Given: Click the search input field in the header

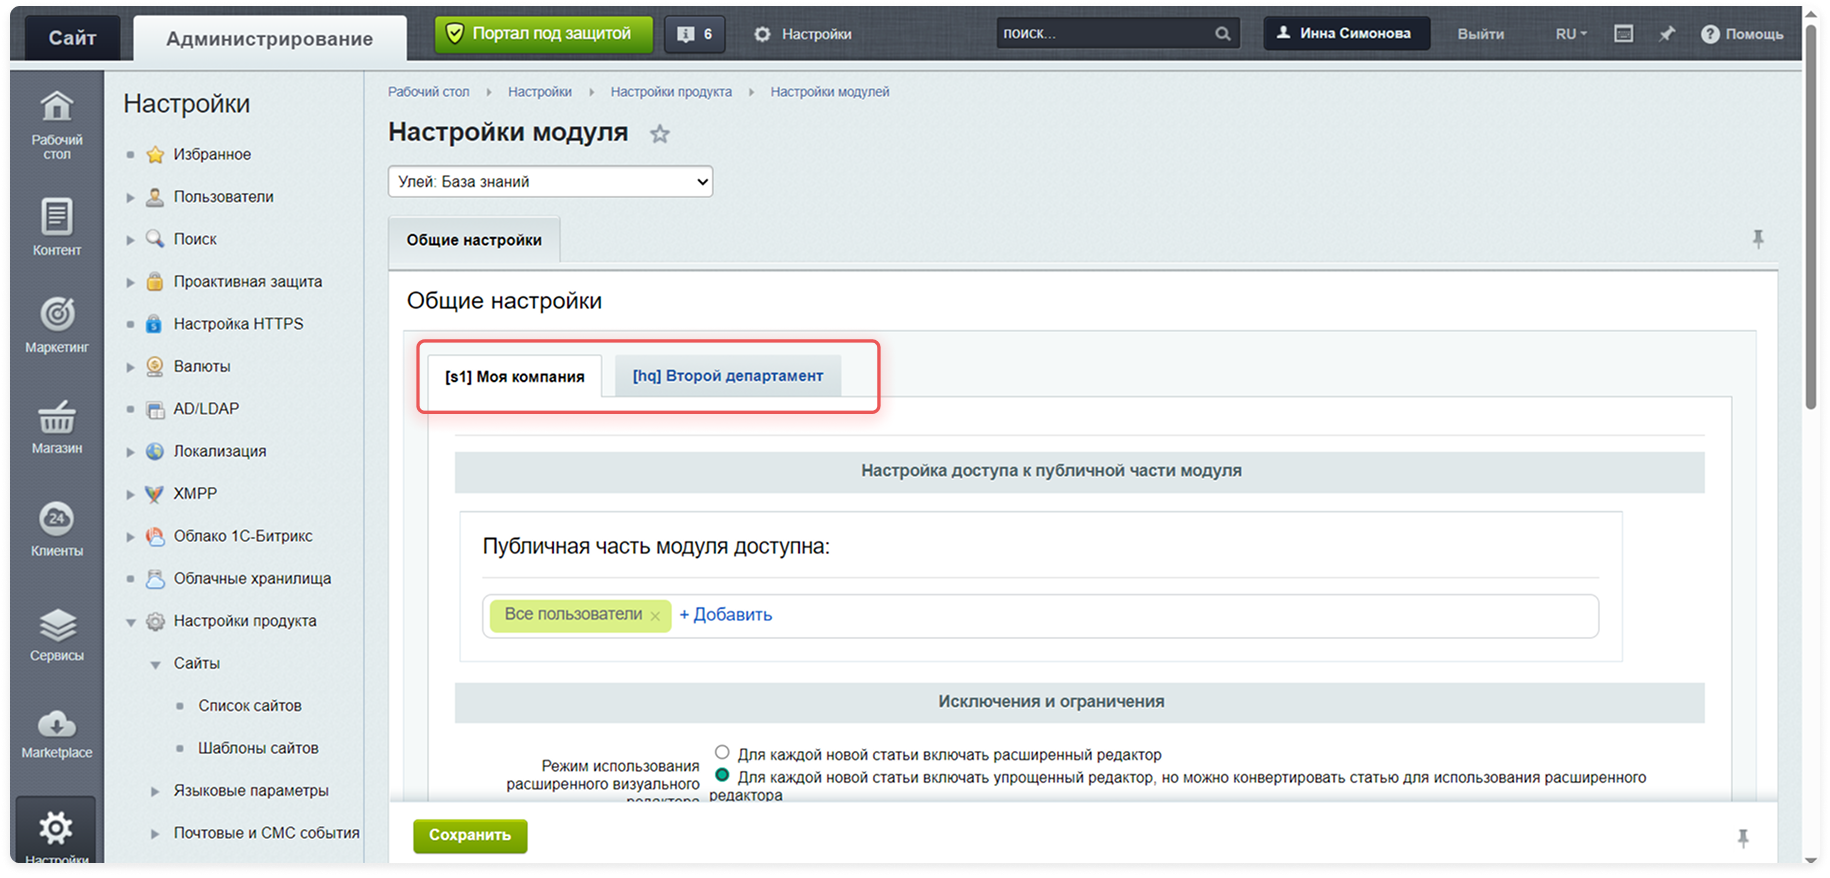Looking at the screenshot, I should pyautogui.click(x=1105, y=34).
